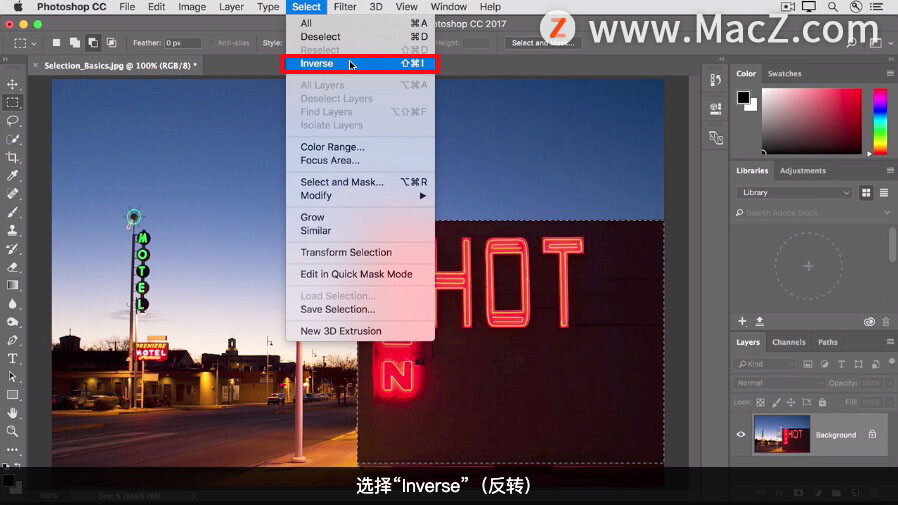The height and width of the screenshot is (505, 898).
Task: Select the Eyedropper tool
Action: click(x=12, y=176)
